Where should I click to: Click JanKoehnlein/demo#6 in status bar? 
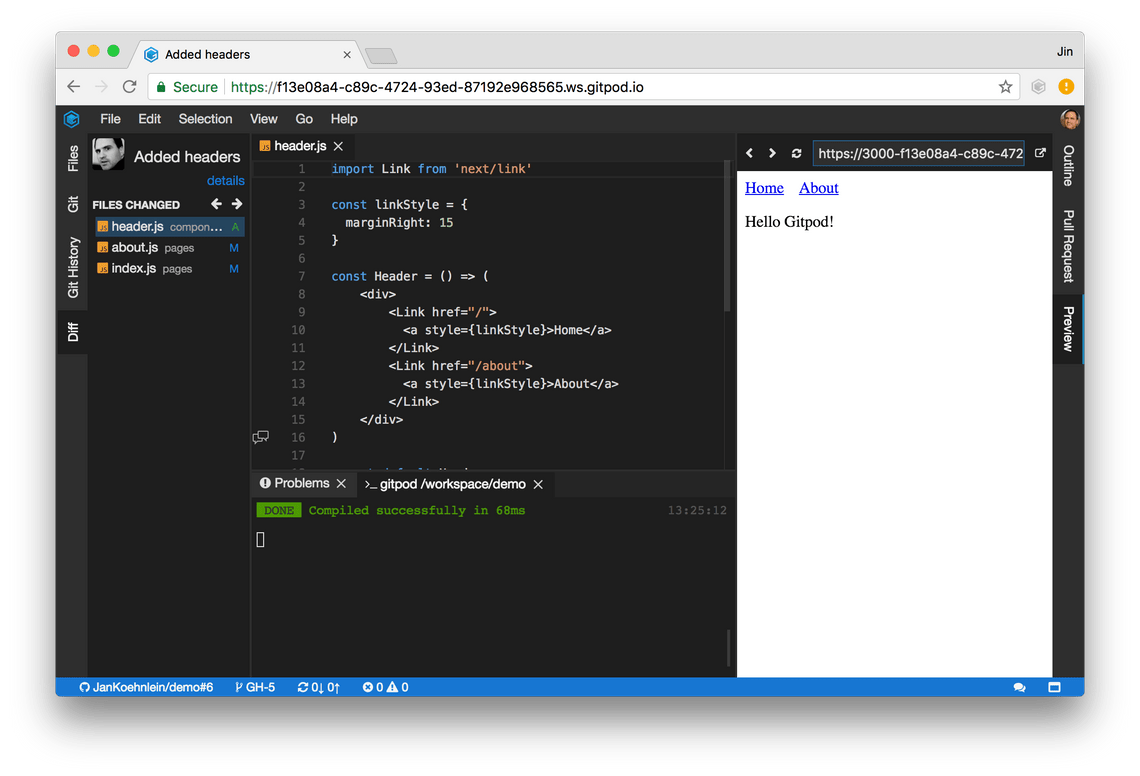[x=146, y=687]
